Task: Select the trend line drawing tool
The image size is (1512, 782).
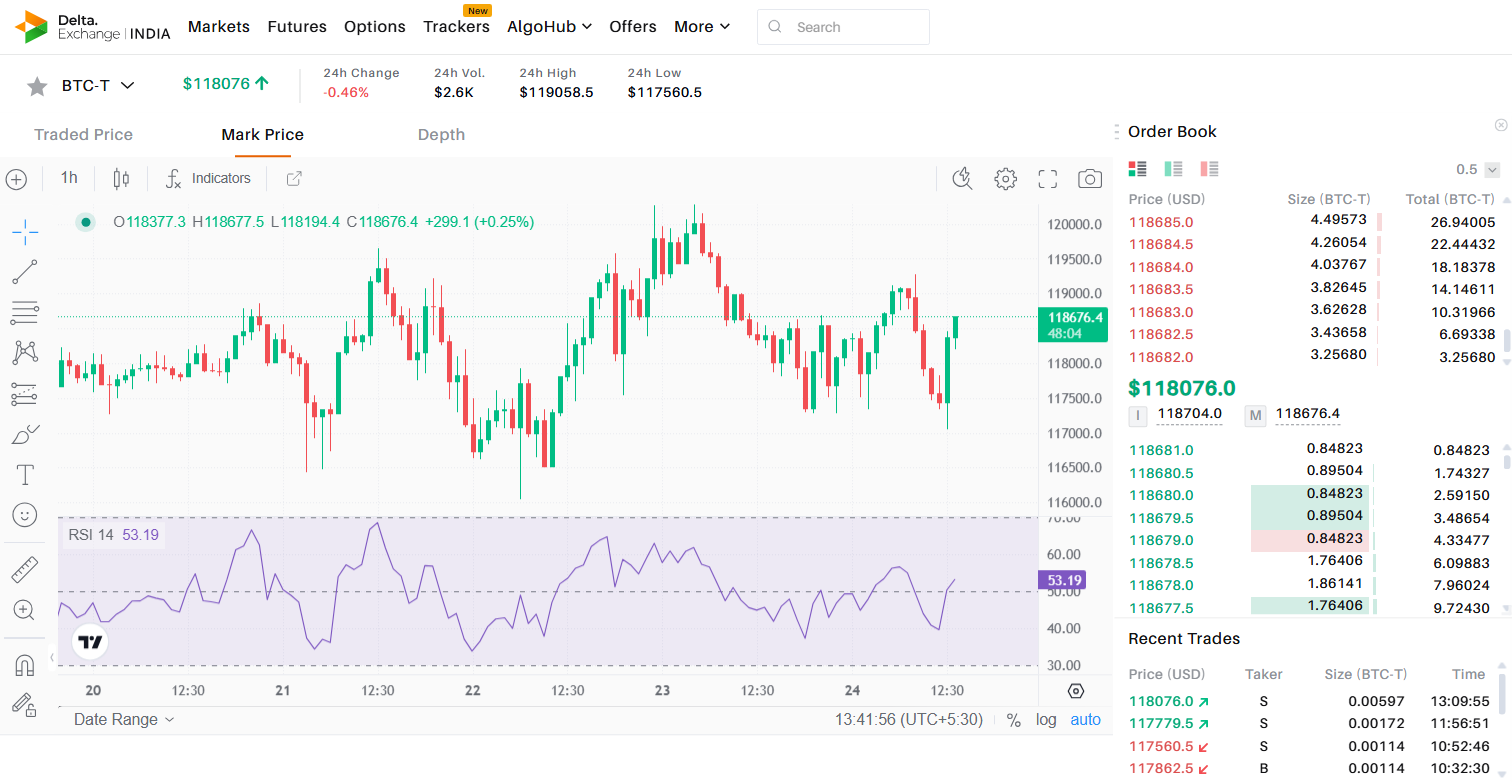Action: (25, 271)
